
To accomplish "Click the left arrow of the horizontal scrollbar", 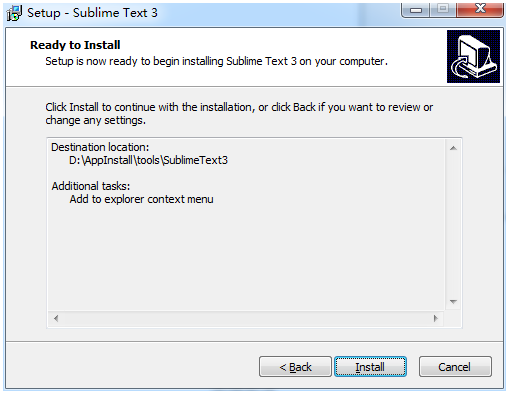I will pos(56,318).
